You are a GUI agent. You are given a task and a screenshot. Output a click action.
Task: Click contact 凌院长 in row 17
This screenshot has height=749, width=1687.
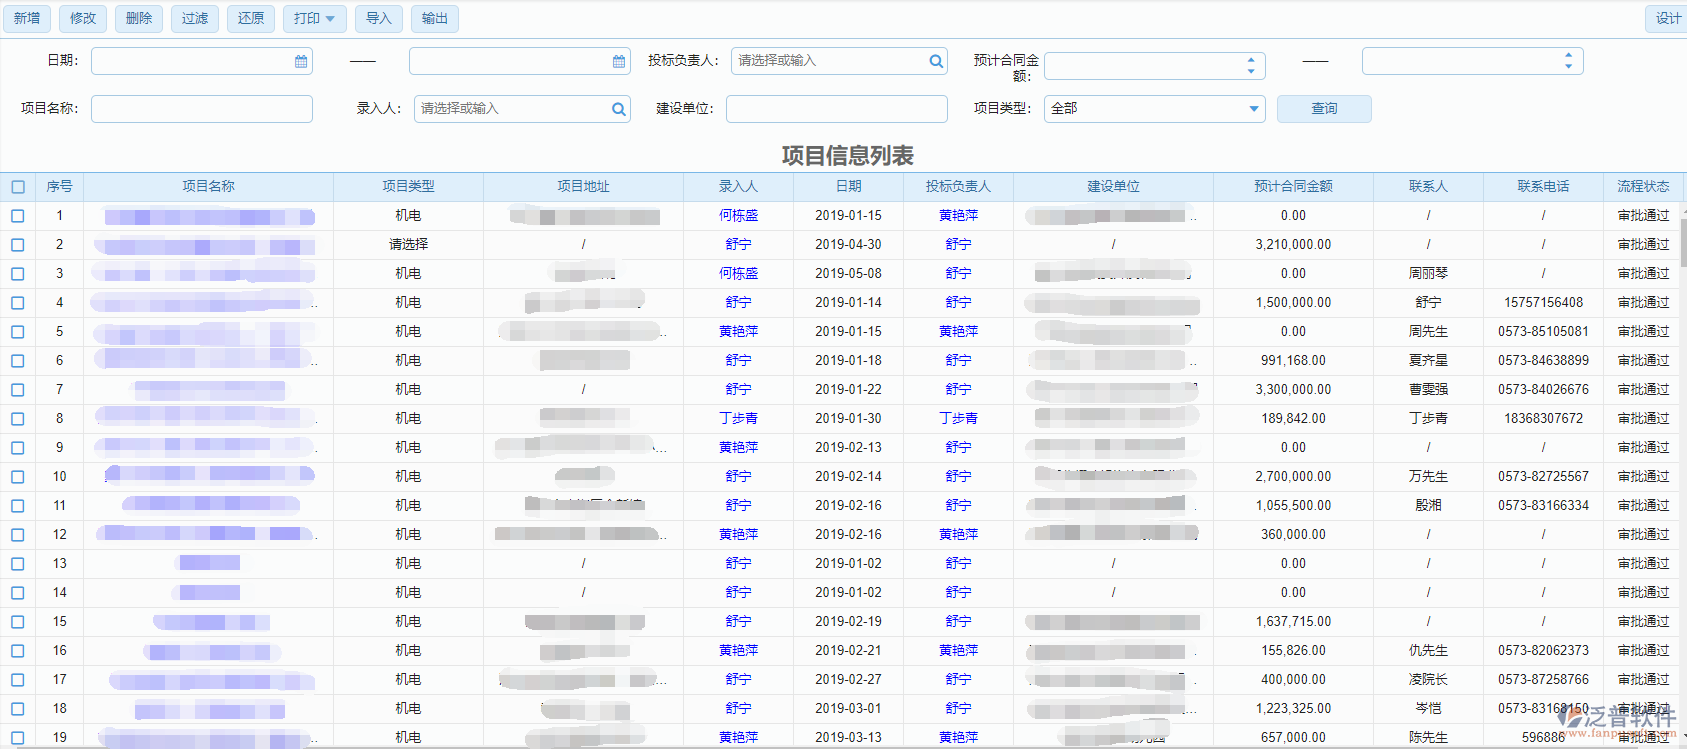coord(1428,680)
